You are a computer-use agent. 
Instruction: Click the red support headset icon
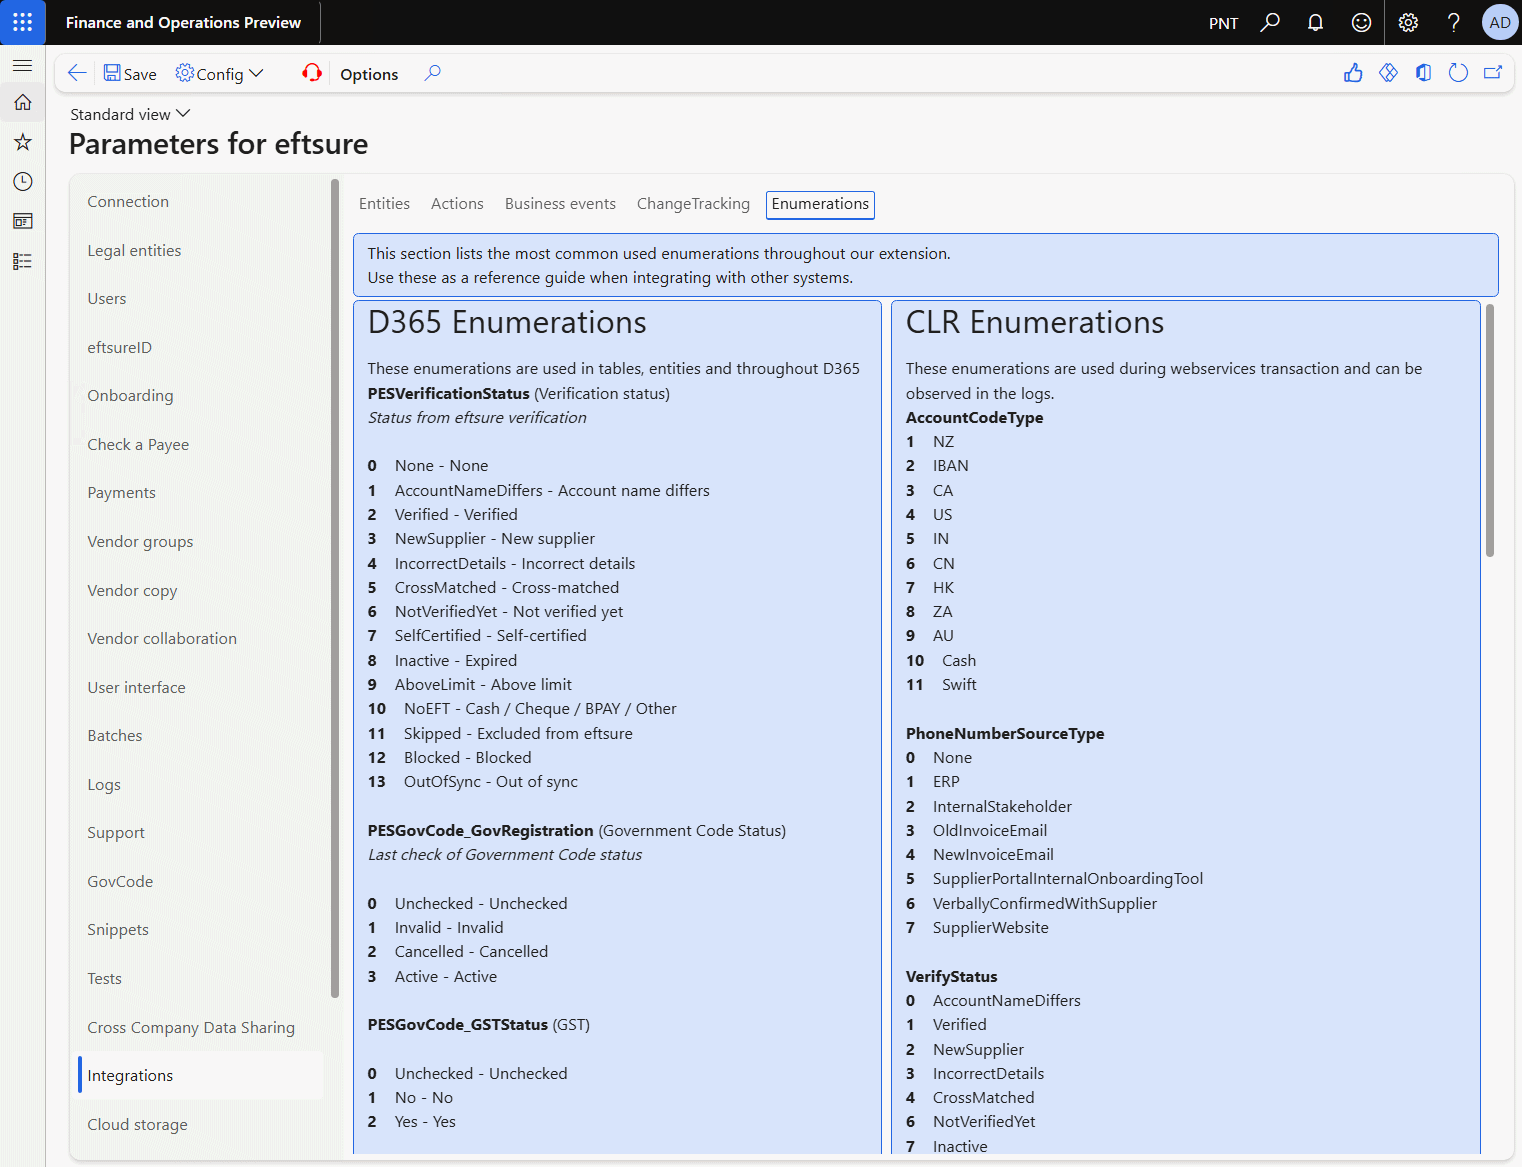[x=312, y=73]
